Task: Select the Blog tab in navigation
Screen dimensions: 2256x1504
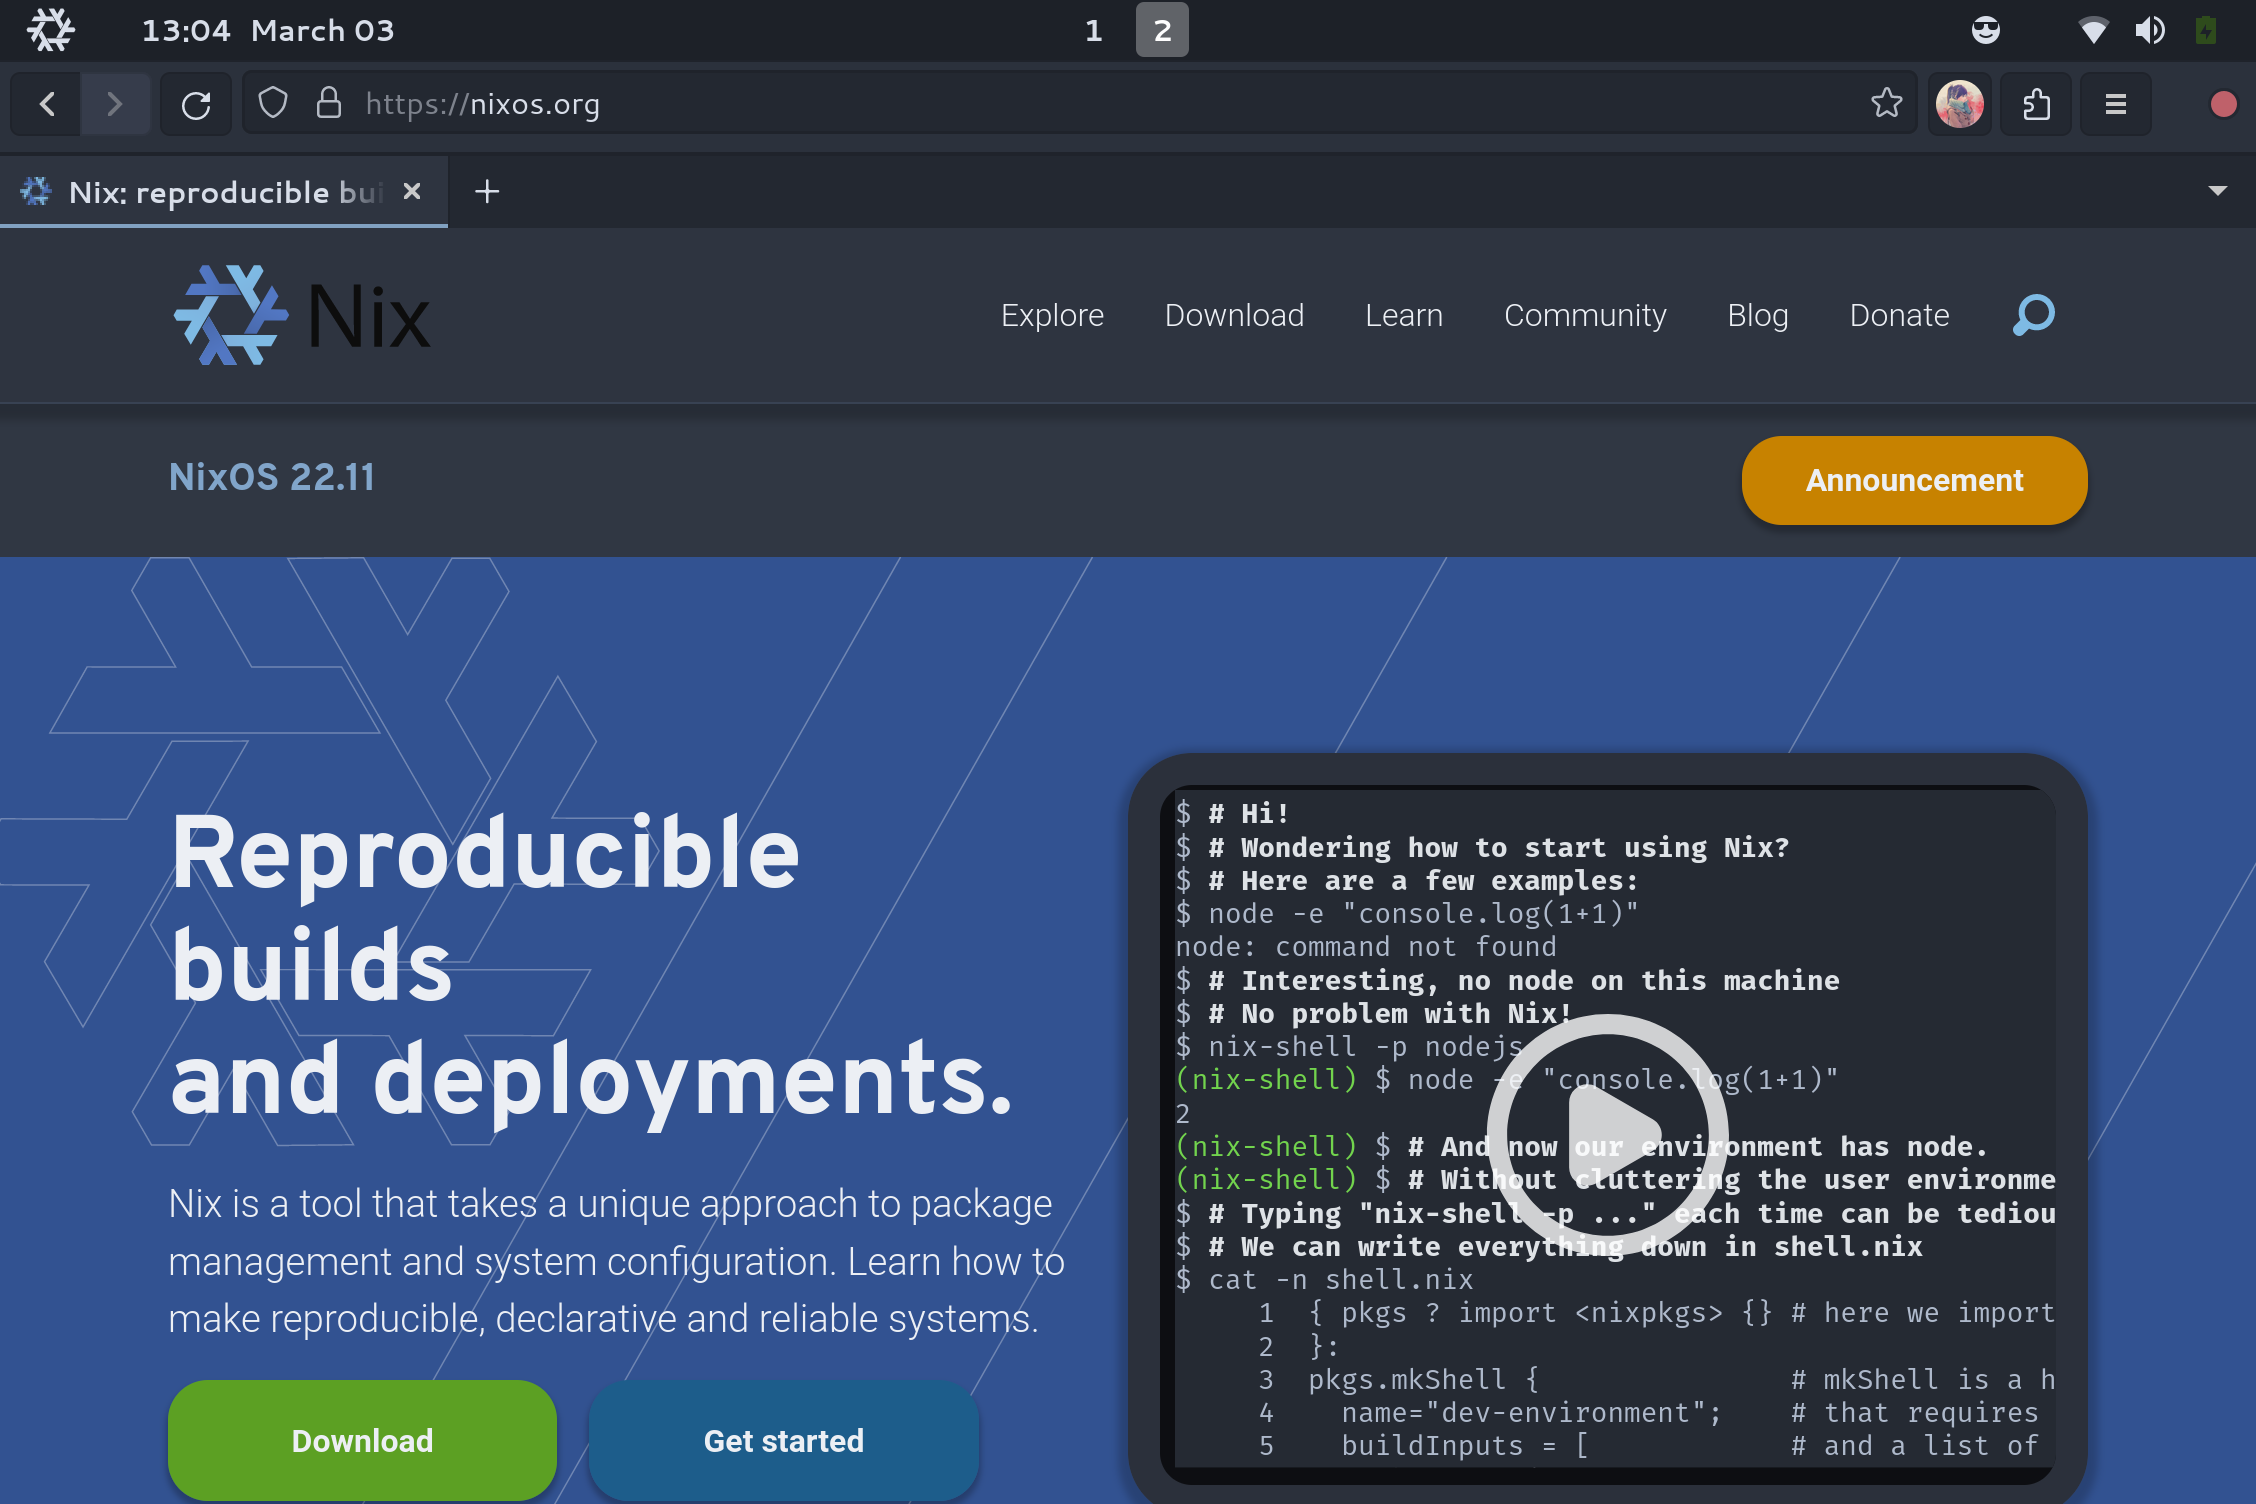Action: pos(1757,314)
